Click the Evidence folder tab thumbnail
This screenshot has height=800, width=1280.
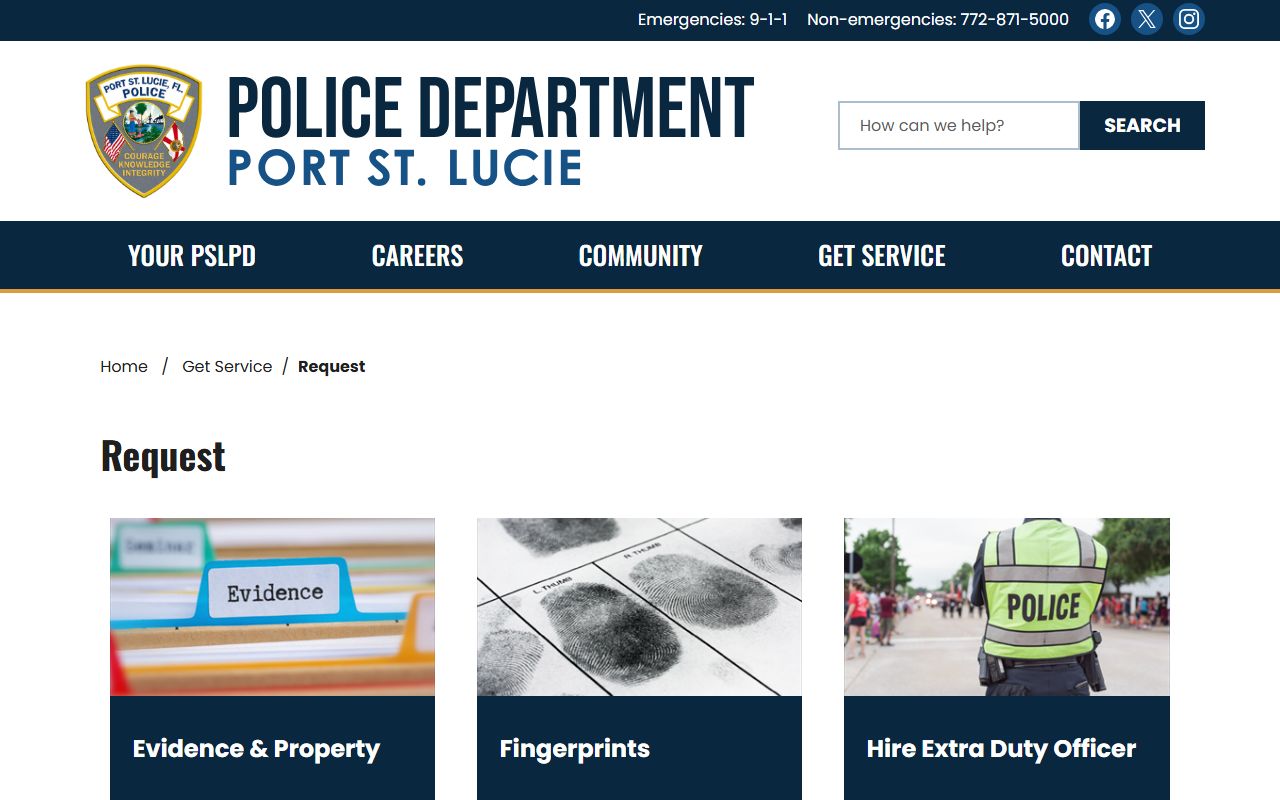272,607
